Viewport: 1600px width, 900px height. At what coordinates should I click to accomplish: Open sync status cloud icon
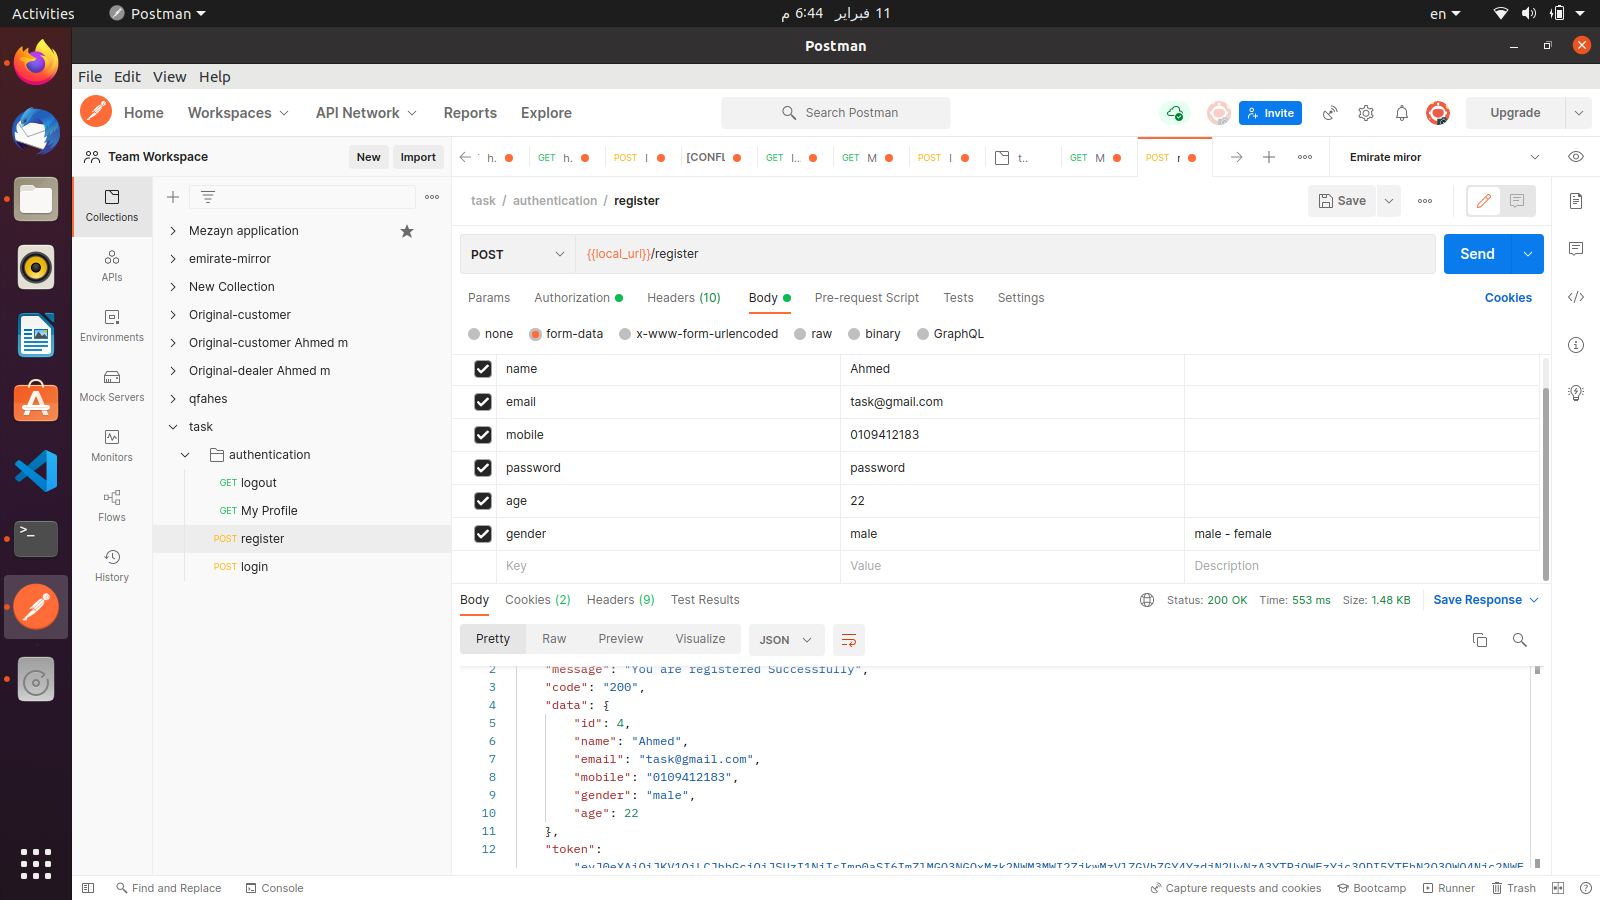coord(1175,113)
